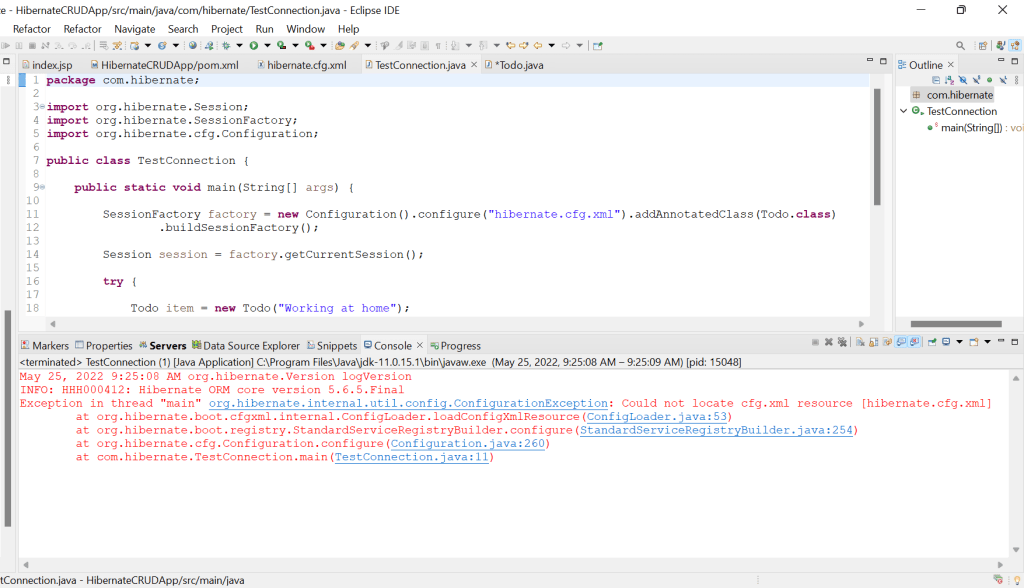Open the Configuration.java:260 stack trace link

[468, 444]
